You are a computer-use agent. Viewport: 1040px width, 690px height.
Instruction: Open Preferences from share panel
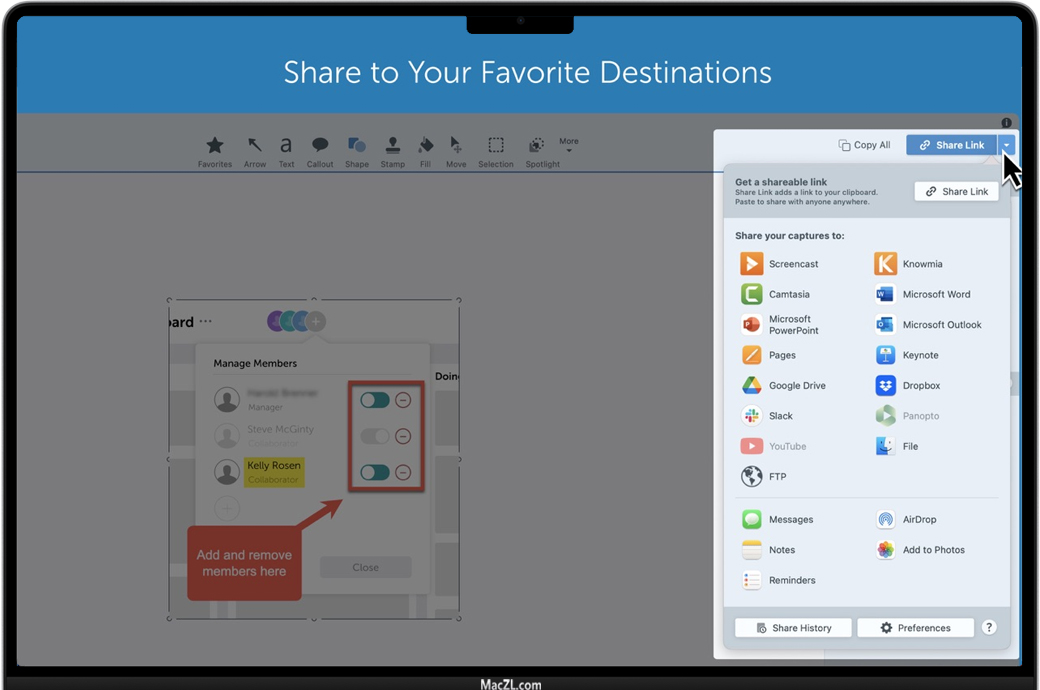(x=915, y=628)
